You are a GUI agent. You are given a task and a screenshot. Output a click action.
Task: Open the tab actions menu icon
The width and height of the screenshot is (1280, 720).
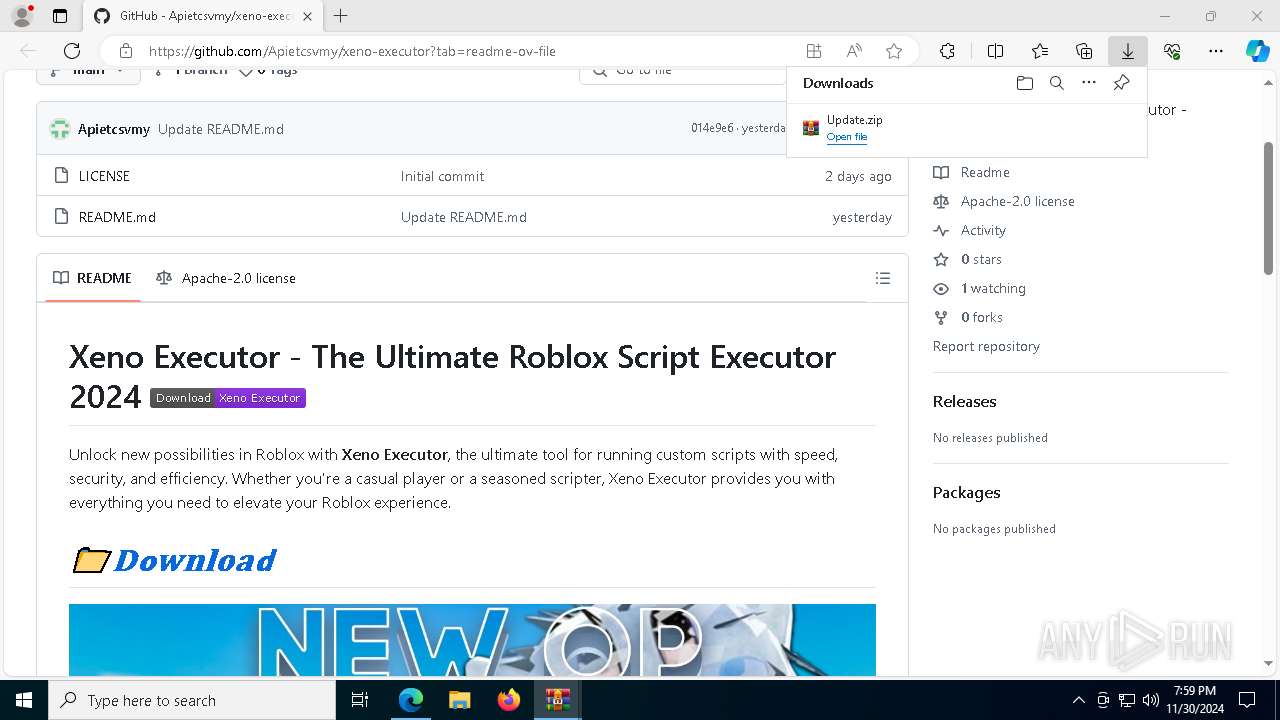click(x=60, y=16)
